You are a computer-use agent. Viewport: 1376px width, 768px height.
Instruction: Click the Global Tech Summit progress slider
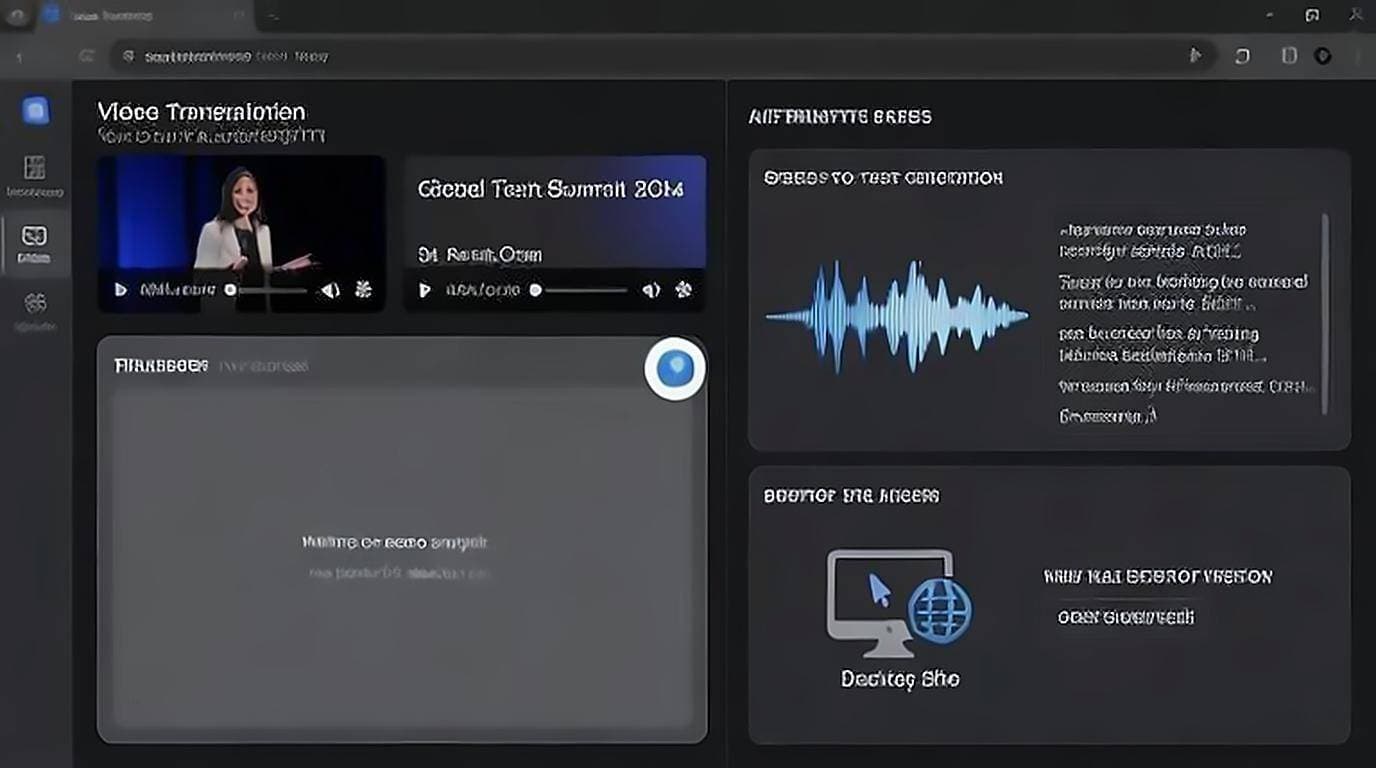[x=578, y=290]
